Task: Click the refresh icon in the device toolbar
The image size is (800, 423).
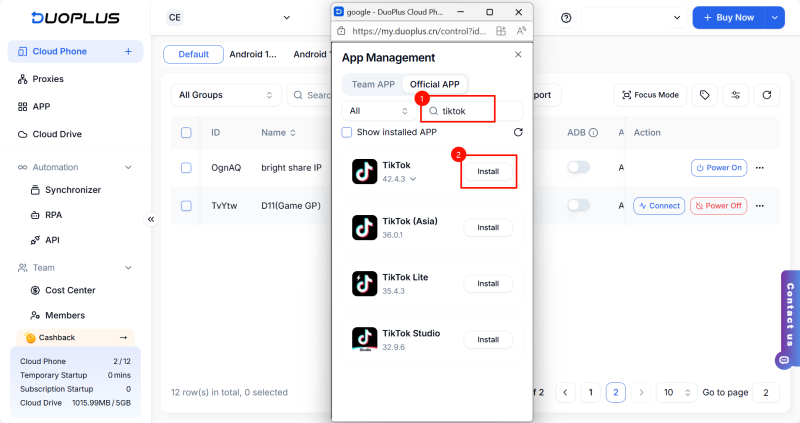Action: (x=767, y=95)
